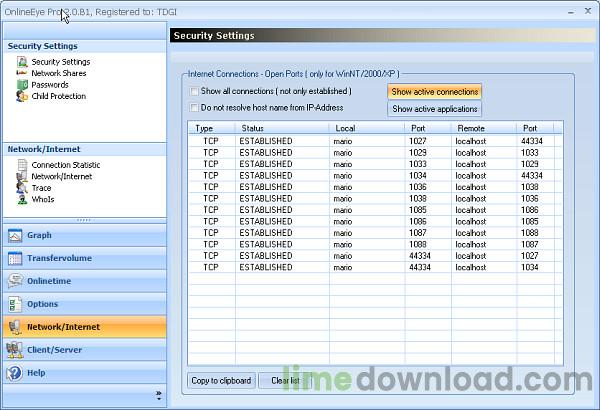Screen dimensions: 600x410
Task: Expand navigation pane chevron at bottom
Action: point(159,396)
